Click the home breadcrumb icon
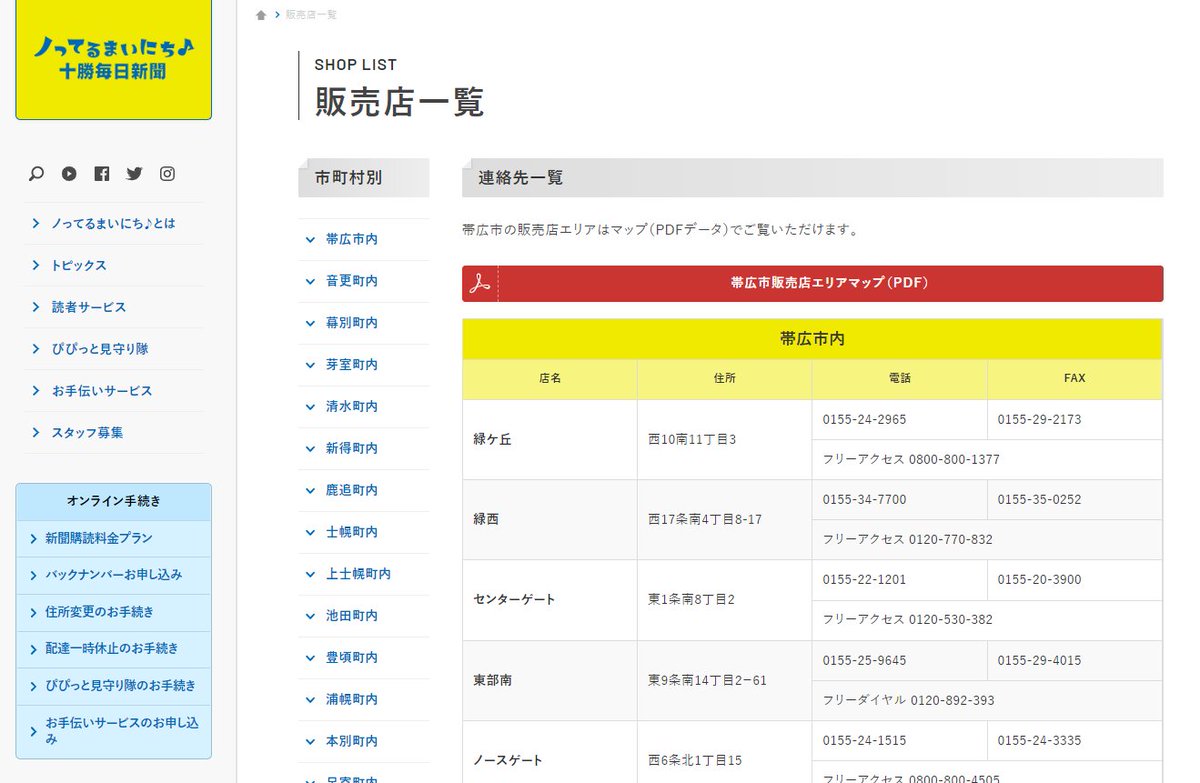The width and height of the screenshot is (1200, 783). (261, 15)
